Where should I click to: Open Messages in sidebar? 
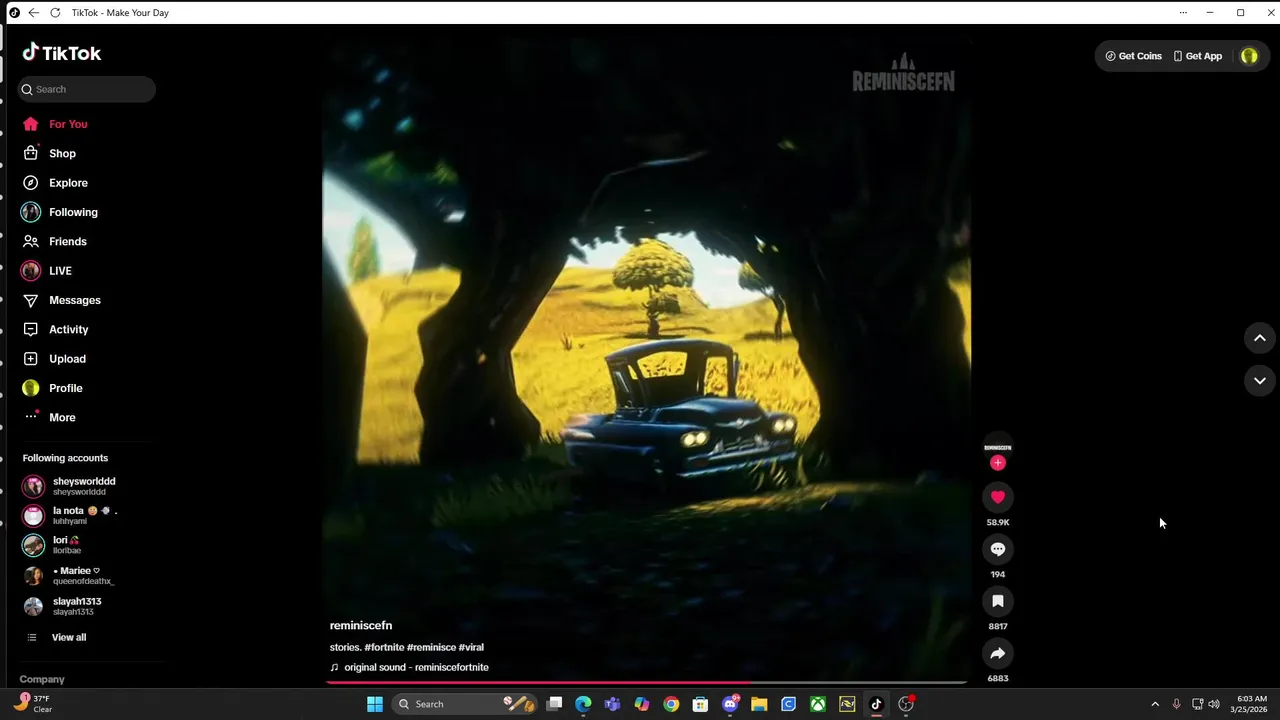click(x=74, y=300)
